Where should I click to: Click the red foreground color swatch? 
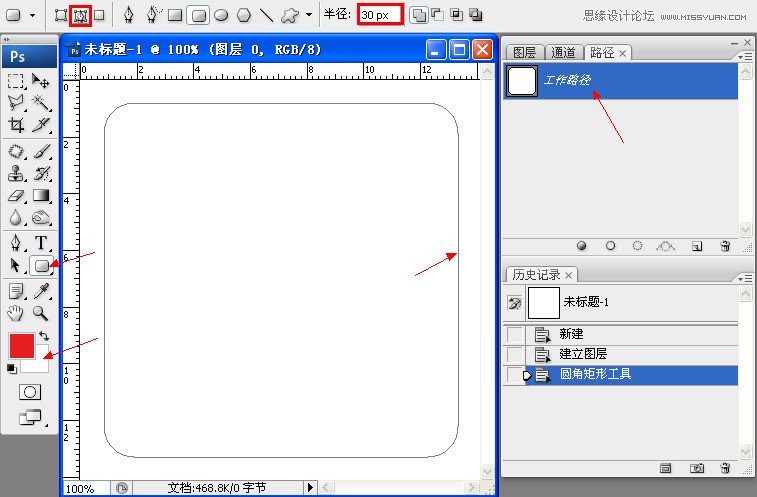(22, 345)
